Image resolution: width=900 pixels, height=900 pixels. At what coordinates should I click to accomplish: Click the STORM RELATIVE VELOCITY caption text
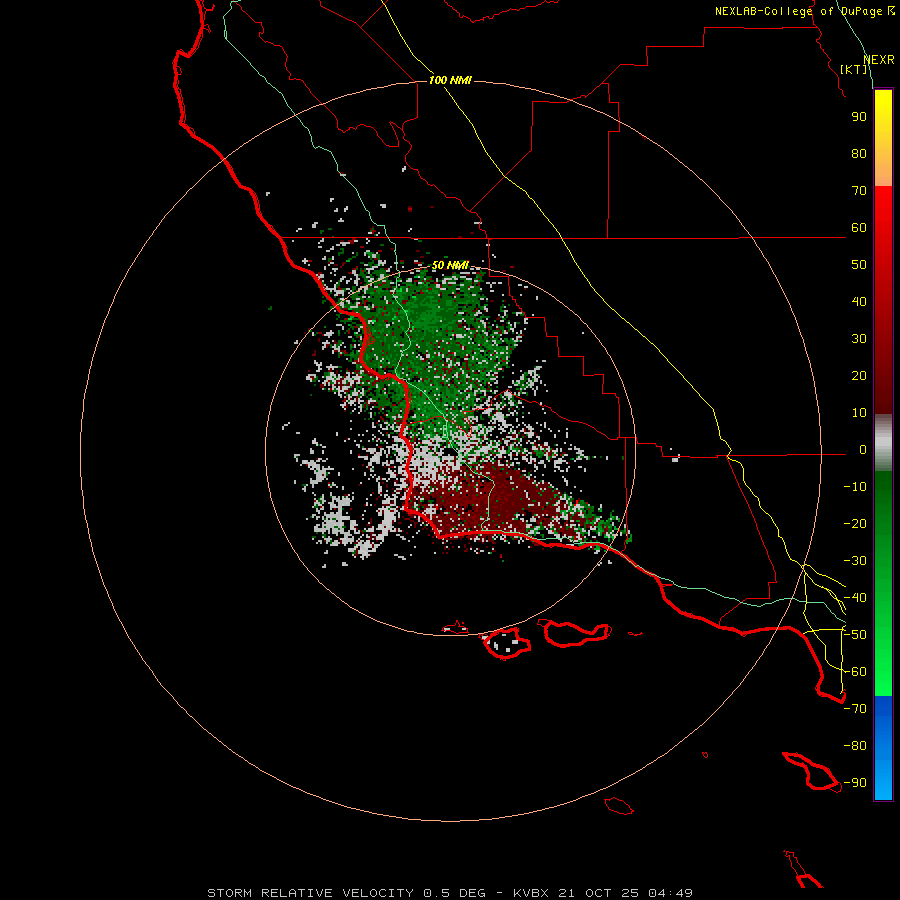click(x=310, y=893)
